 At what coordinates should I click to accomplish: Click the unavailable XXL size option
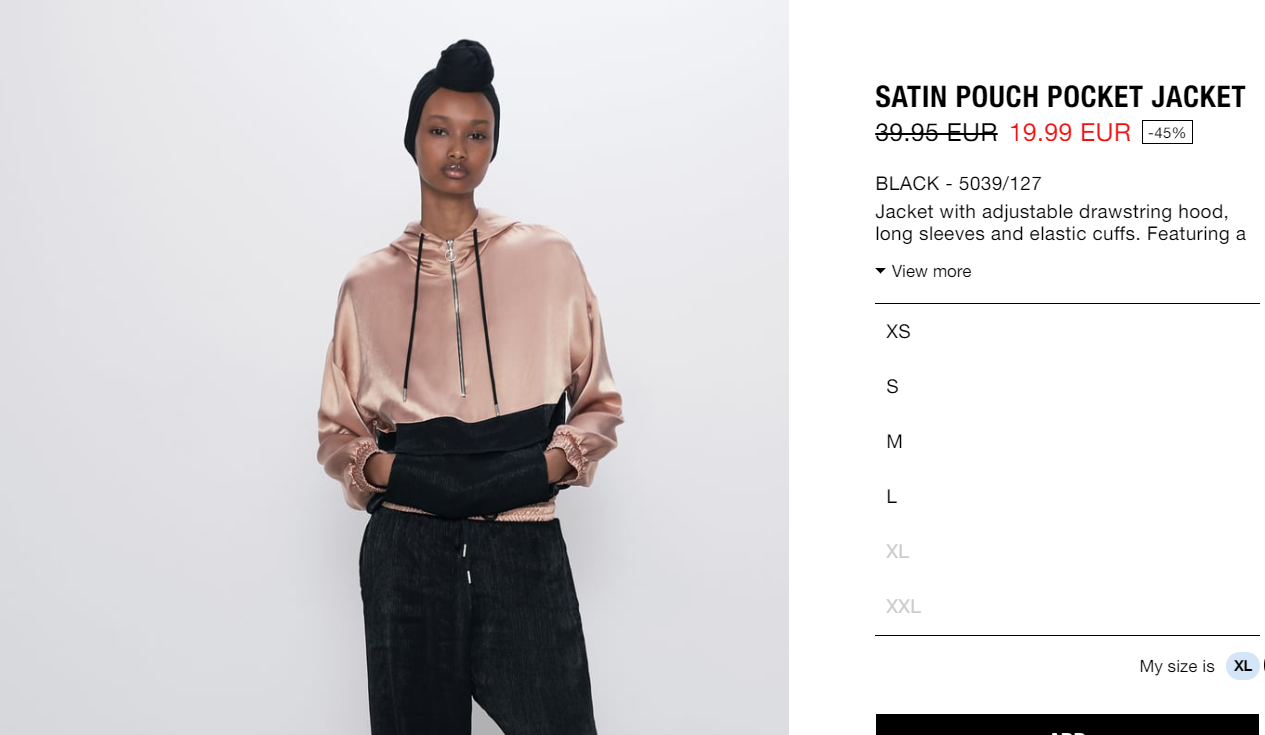coord(1067,606)
